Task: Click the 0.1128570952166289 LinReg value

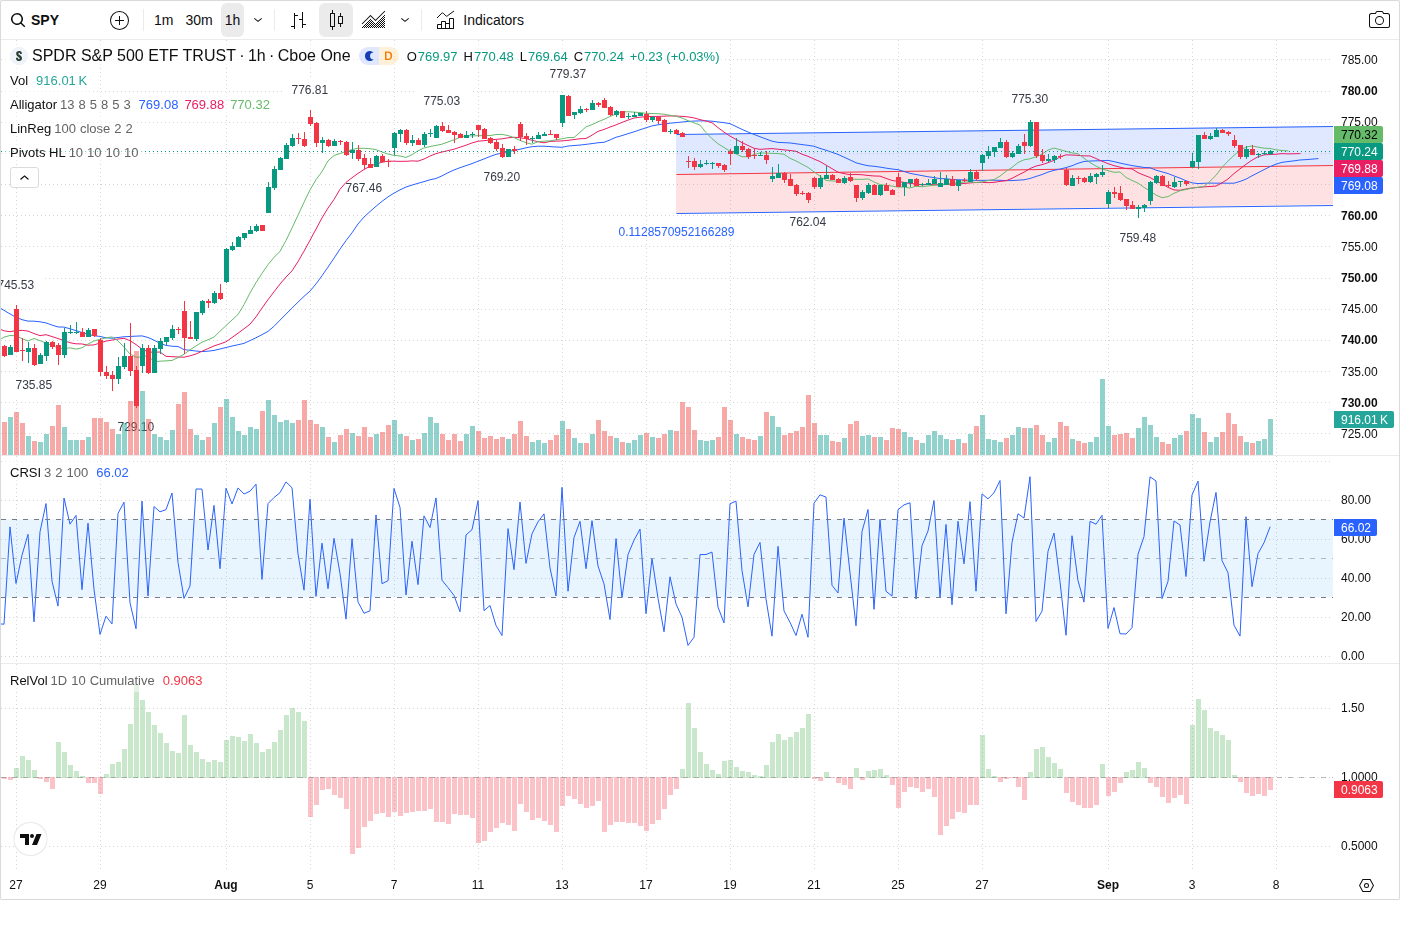Action: pyautogui.click(x=676, y=232)
